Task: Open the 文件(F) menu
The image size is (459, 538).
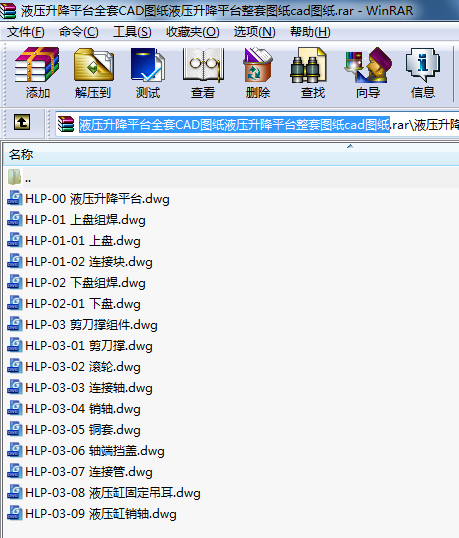Action: pyautogui.click(x=26, y=32)
